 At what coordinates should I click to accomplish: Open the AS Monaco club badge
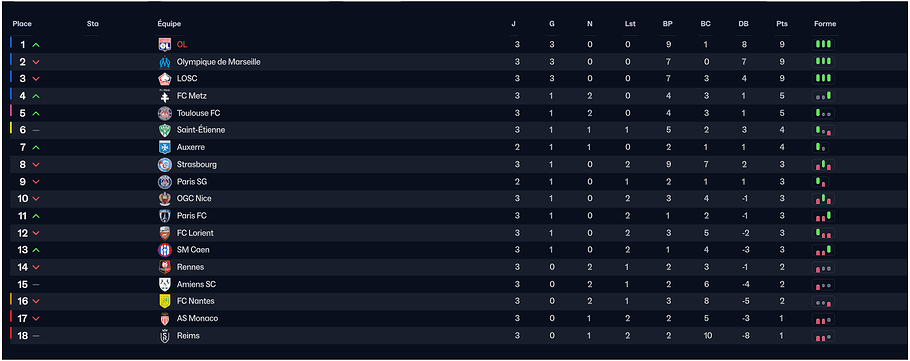point(165,319)
